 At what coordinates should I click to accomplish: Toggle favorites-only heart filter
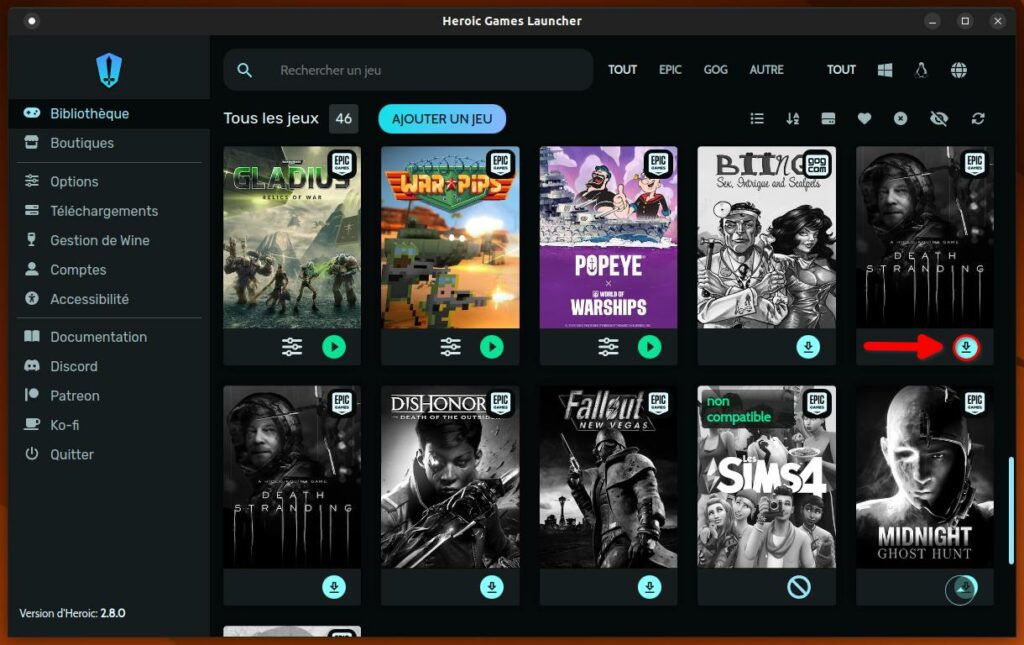click(864, 119)
